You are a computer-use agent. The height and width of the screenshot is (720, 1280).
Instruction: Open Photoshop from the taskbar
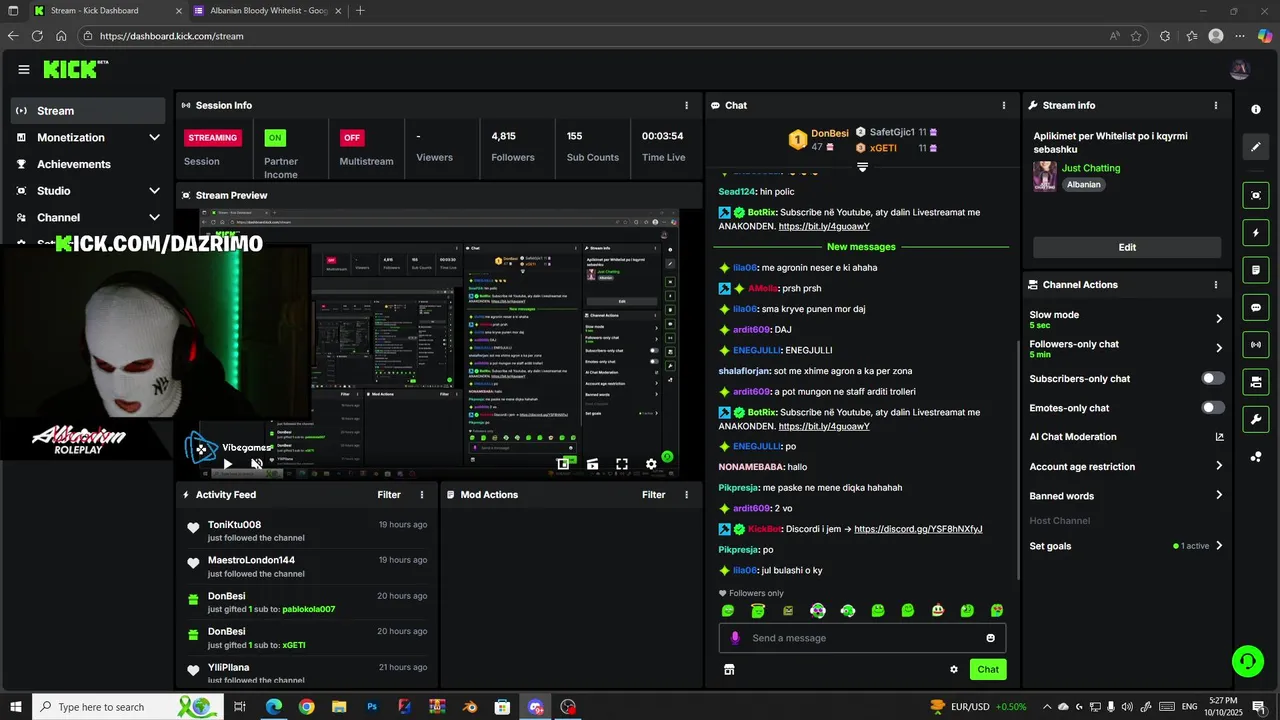pos(372,707)
